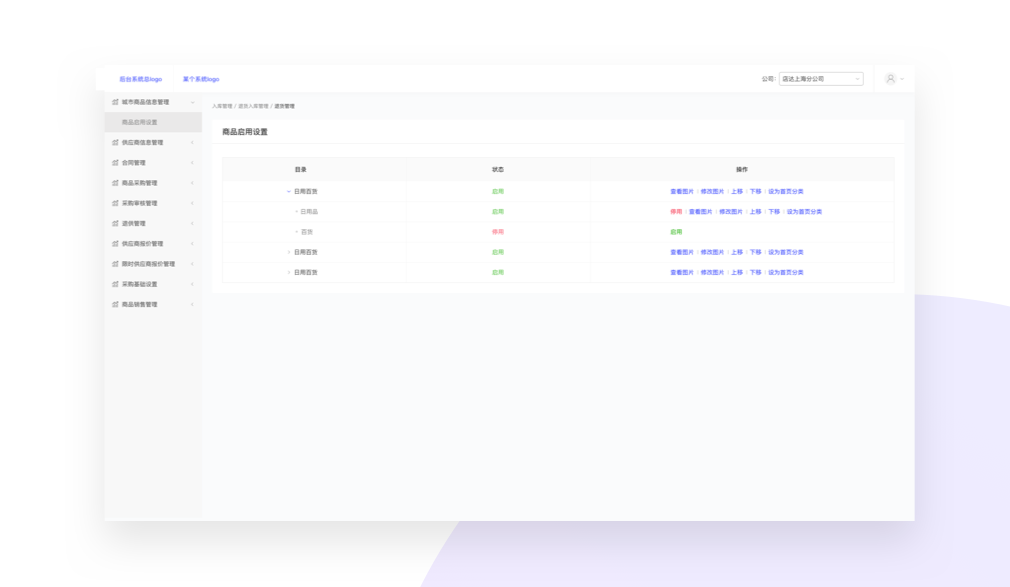This screenshot has width=1010, height=587.
Task: Click 设为首页分类 in the last 日用百货 row
Action: point(786,273)
